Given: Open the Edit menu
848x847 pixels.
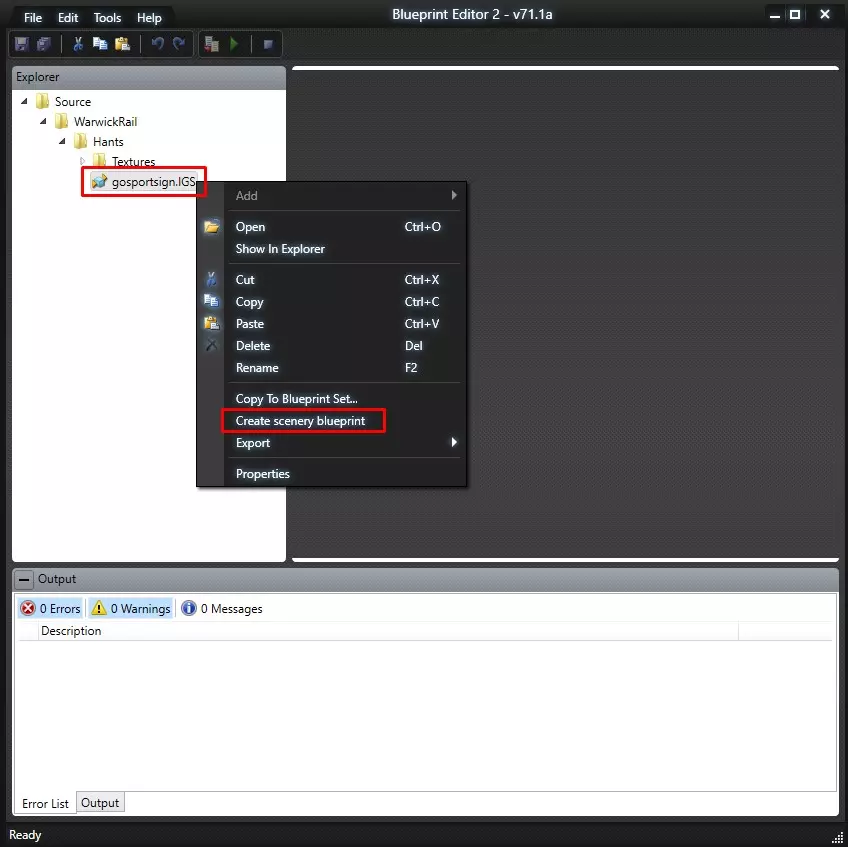Looking at the screenshot, I should pos(68,18).
